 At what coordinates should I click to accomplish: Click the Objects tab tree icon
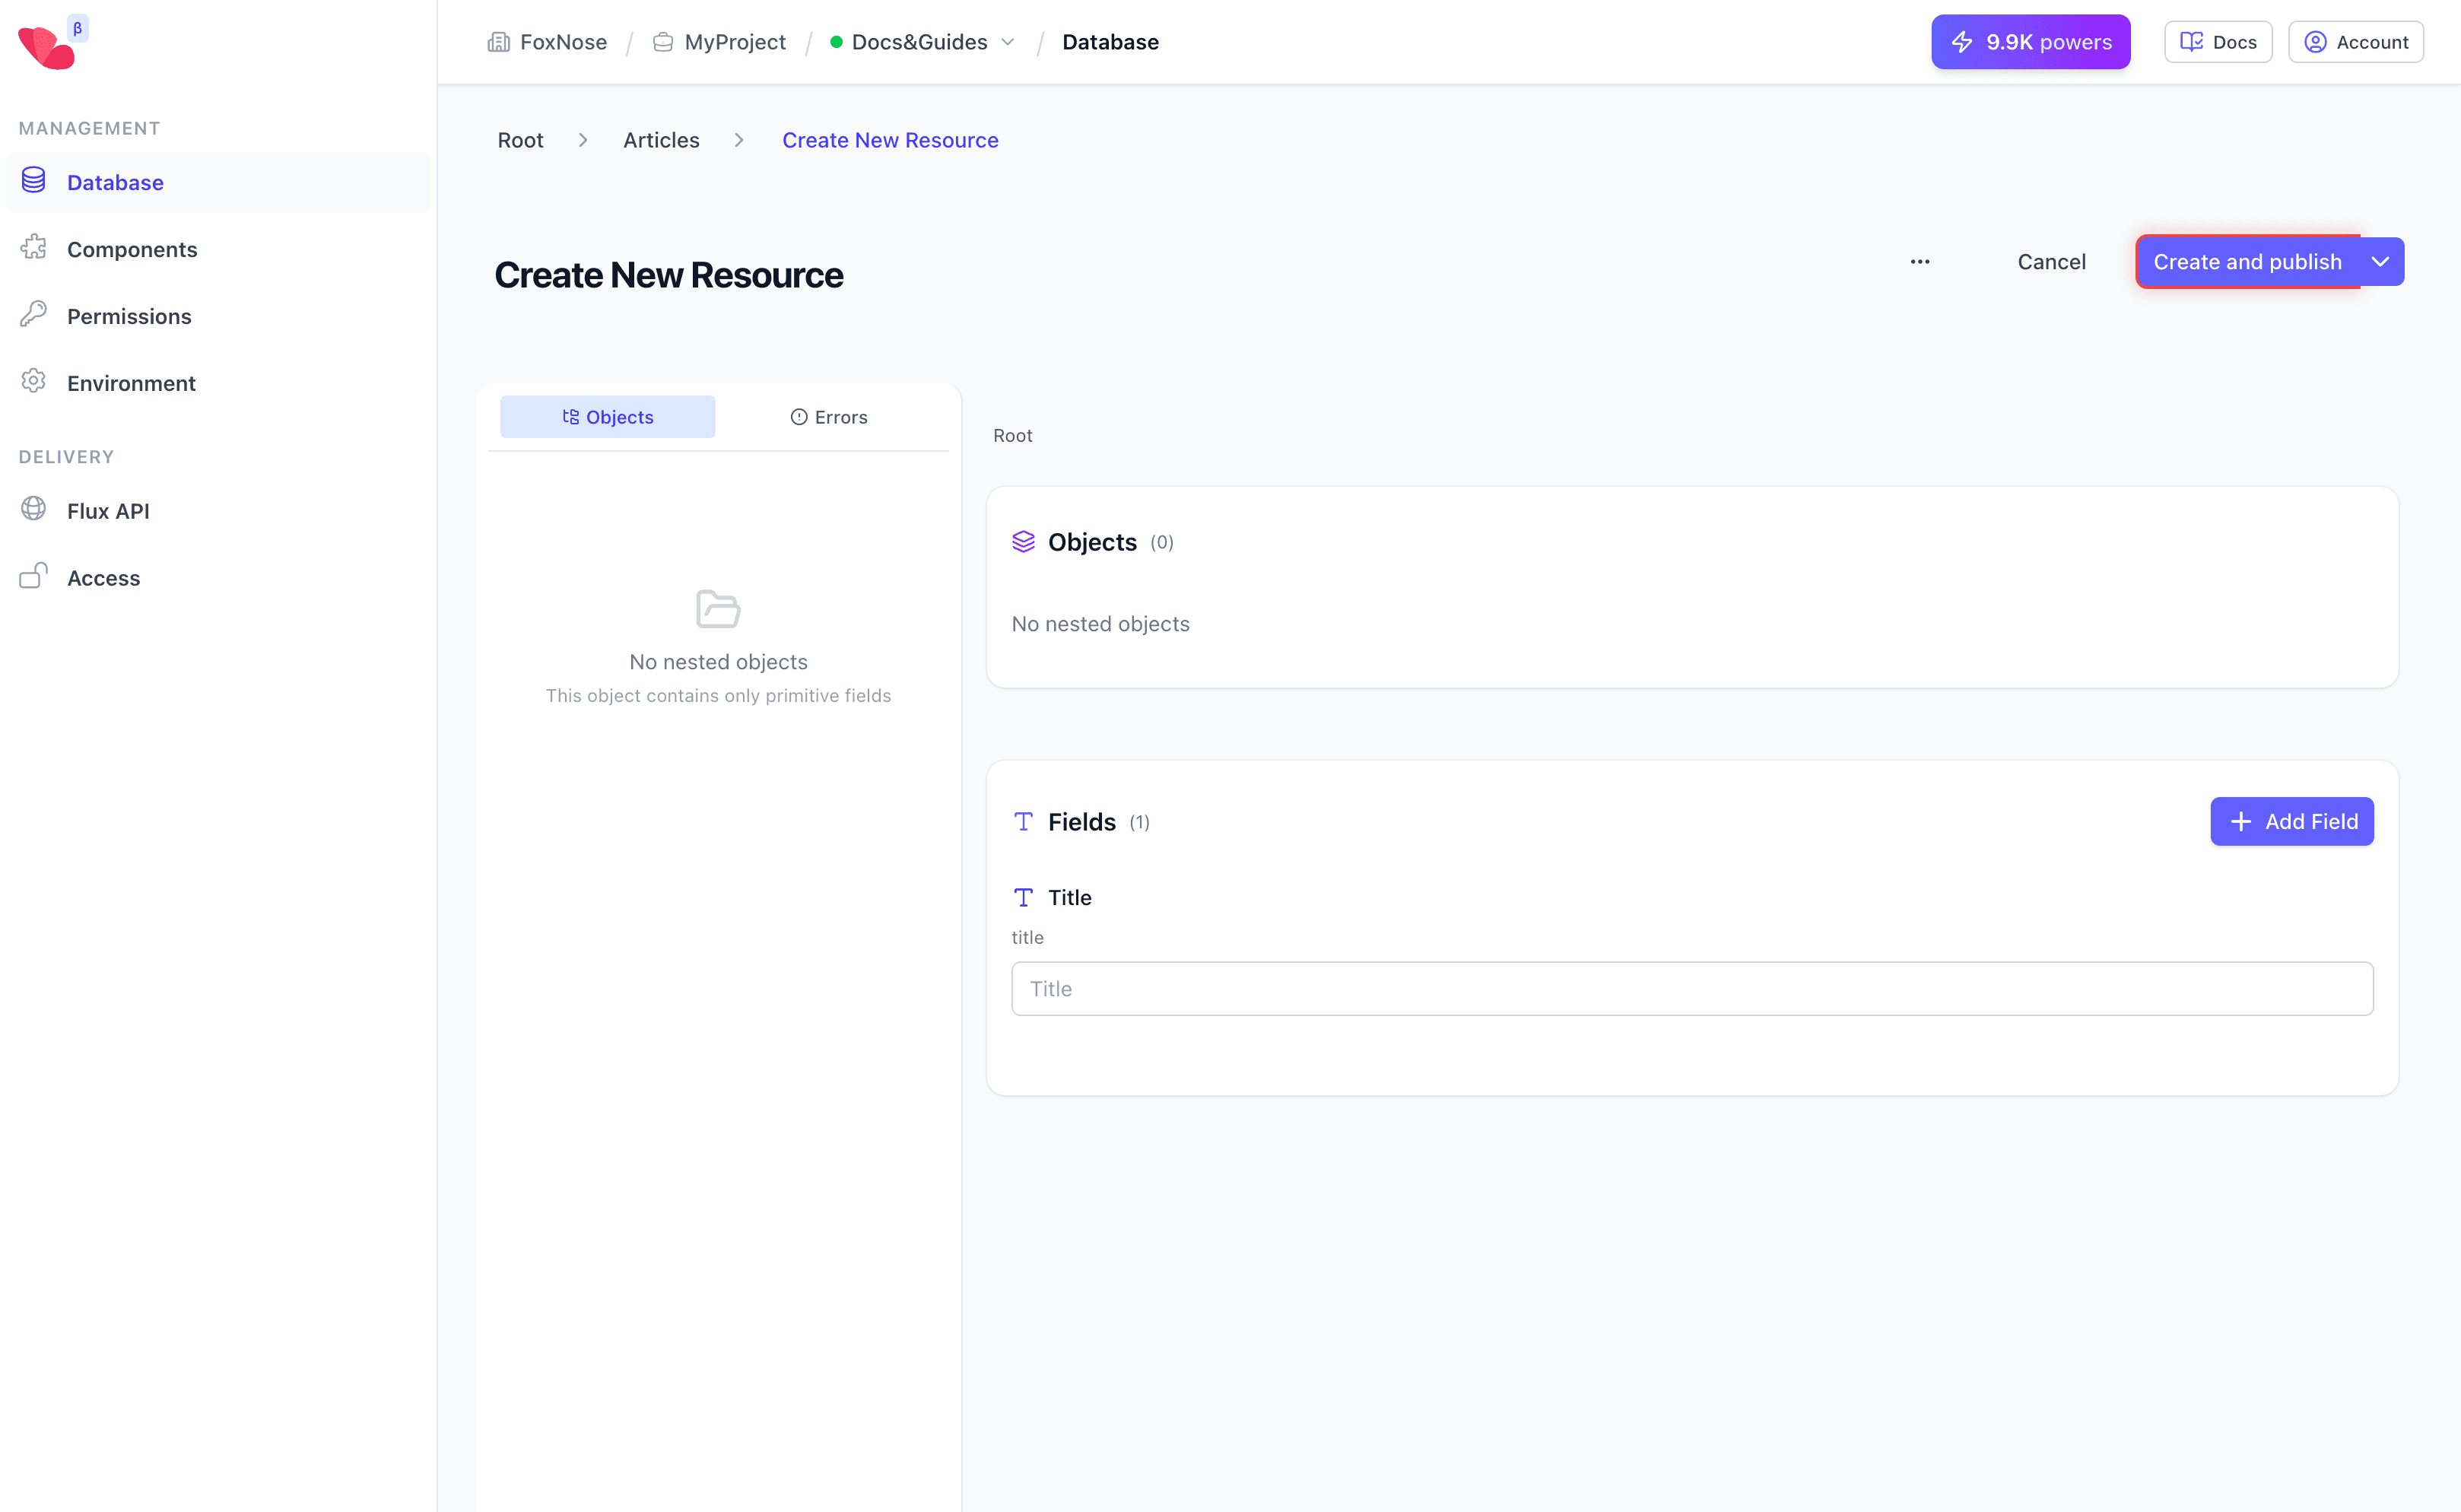click(571, 417)
